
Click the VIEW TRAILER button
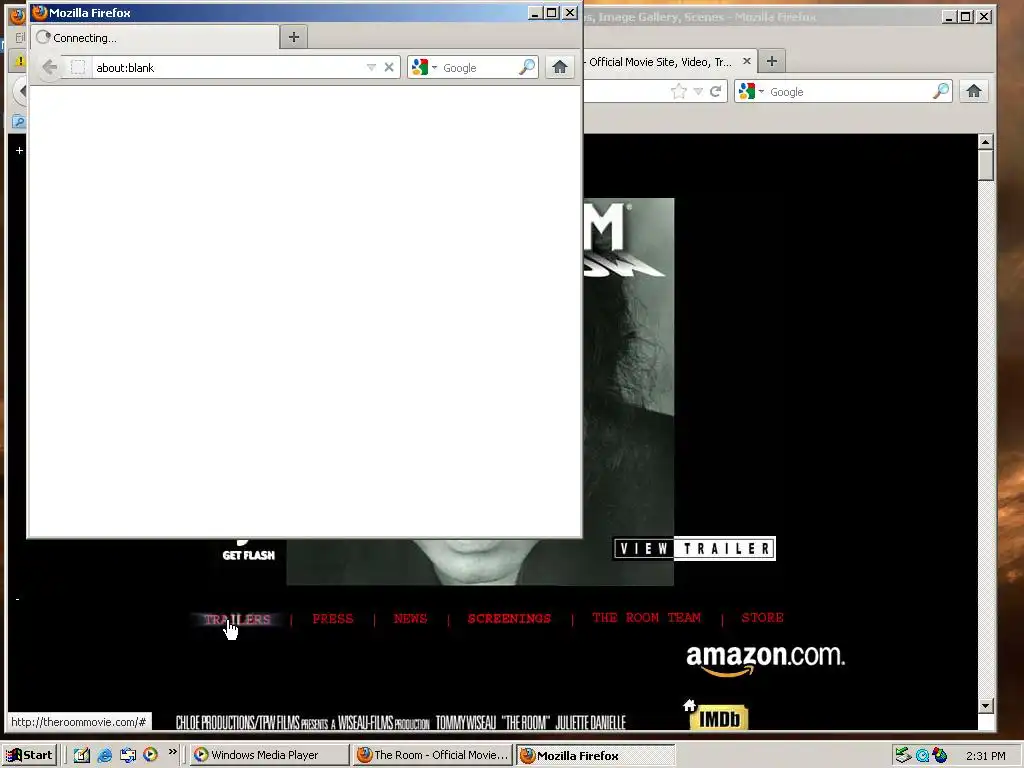click(695, 549)
